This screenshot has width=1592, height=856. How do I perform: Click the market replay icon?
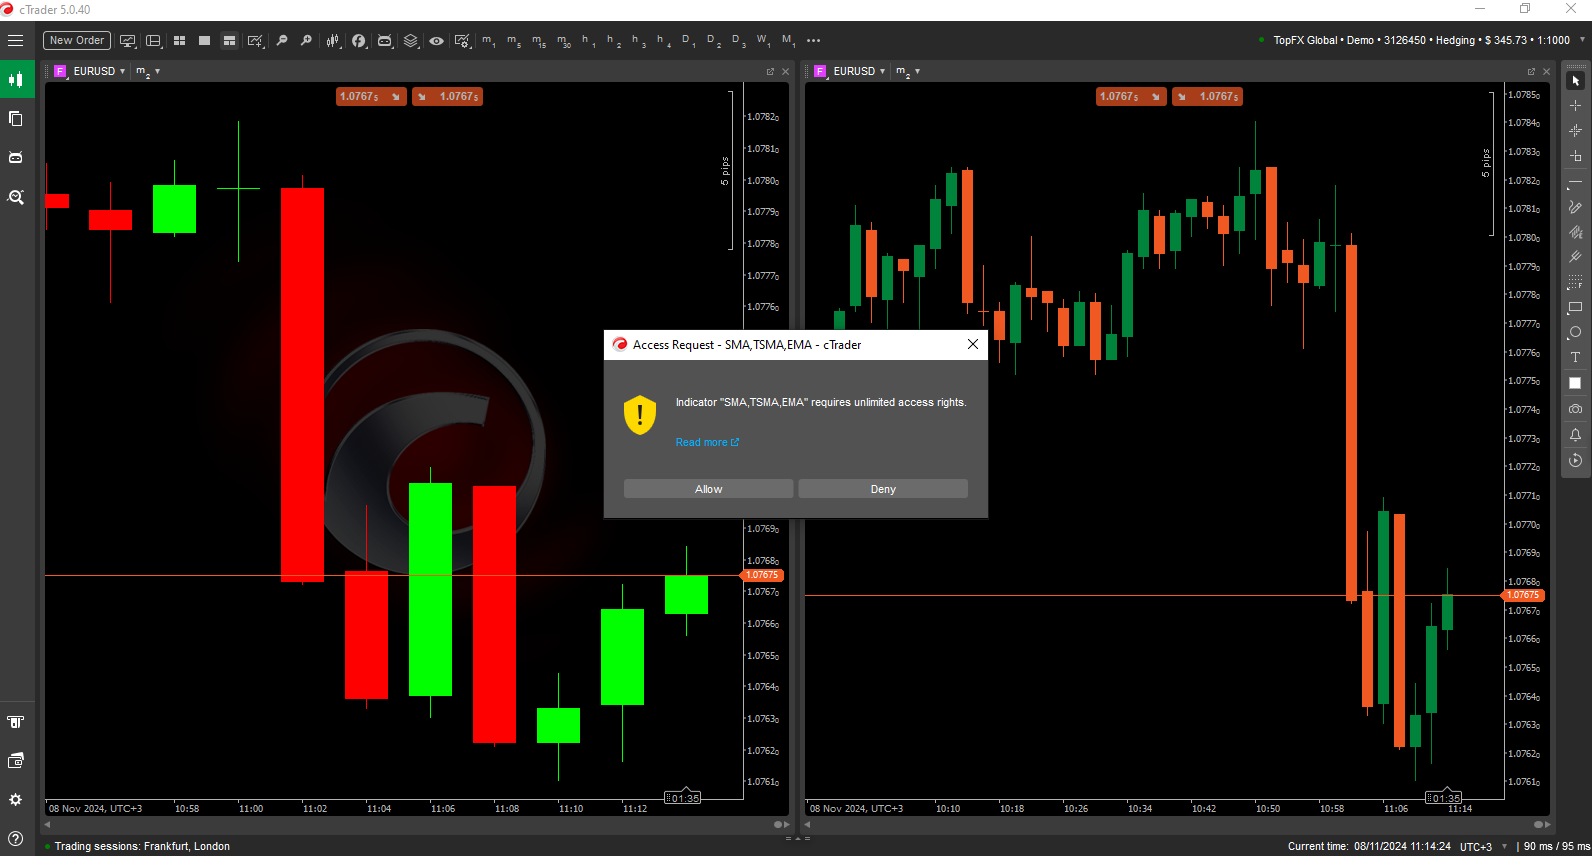pos(1575,460)
